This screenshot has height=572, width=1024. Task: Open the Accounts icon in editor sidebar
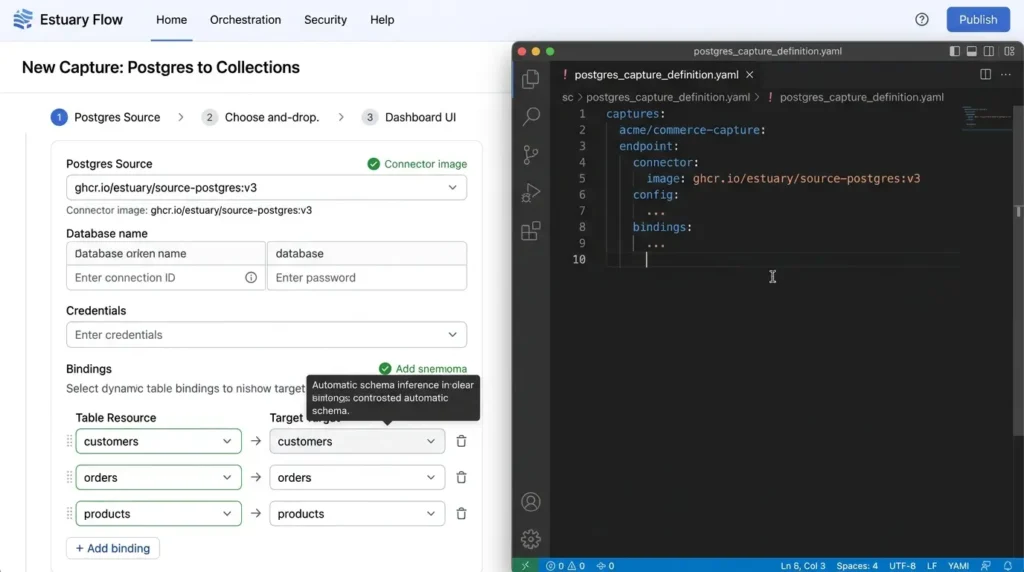[531, 501]
